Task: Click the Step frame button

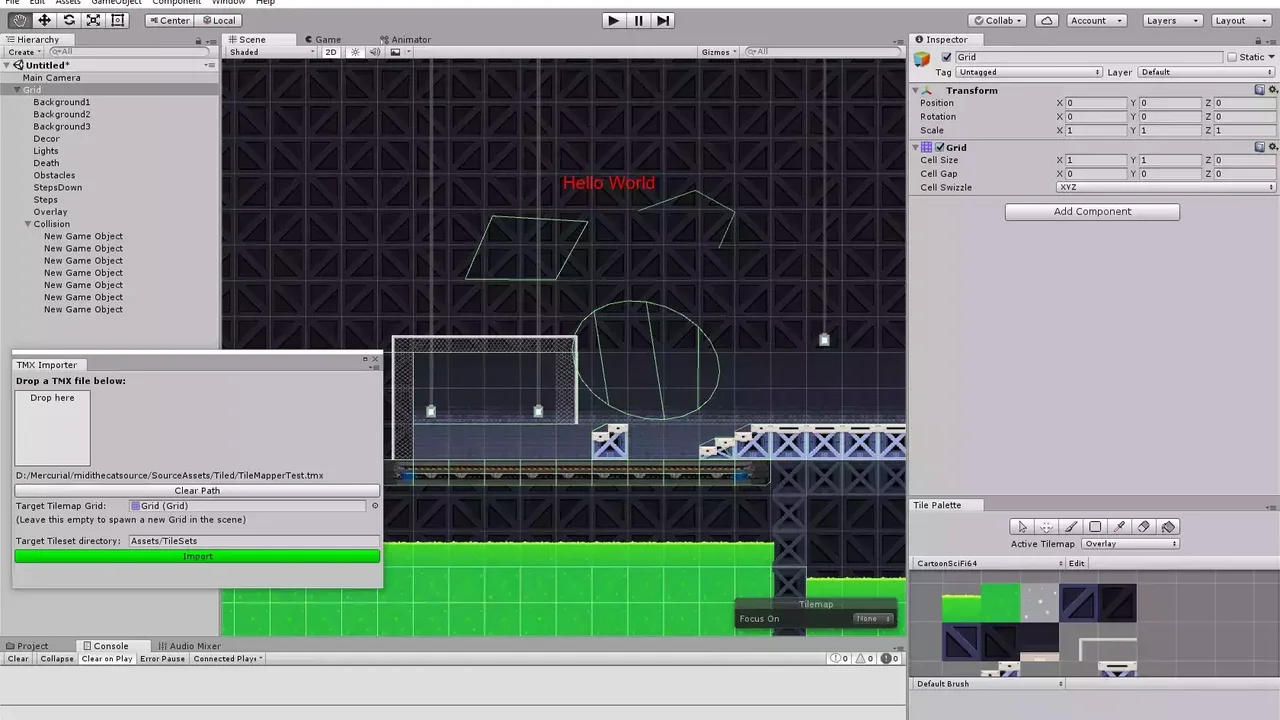Action: coord(662,20)
